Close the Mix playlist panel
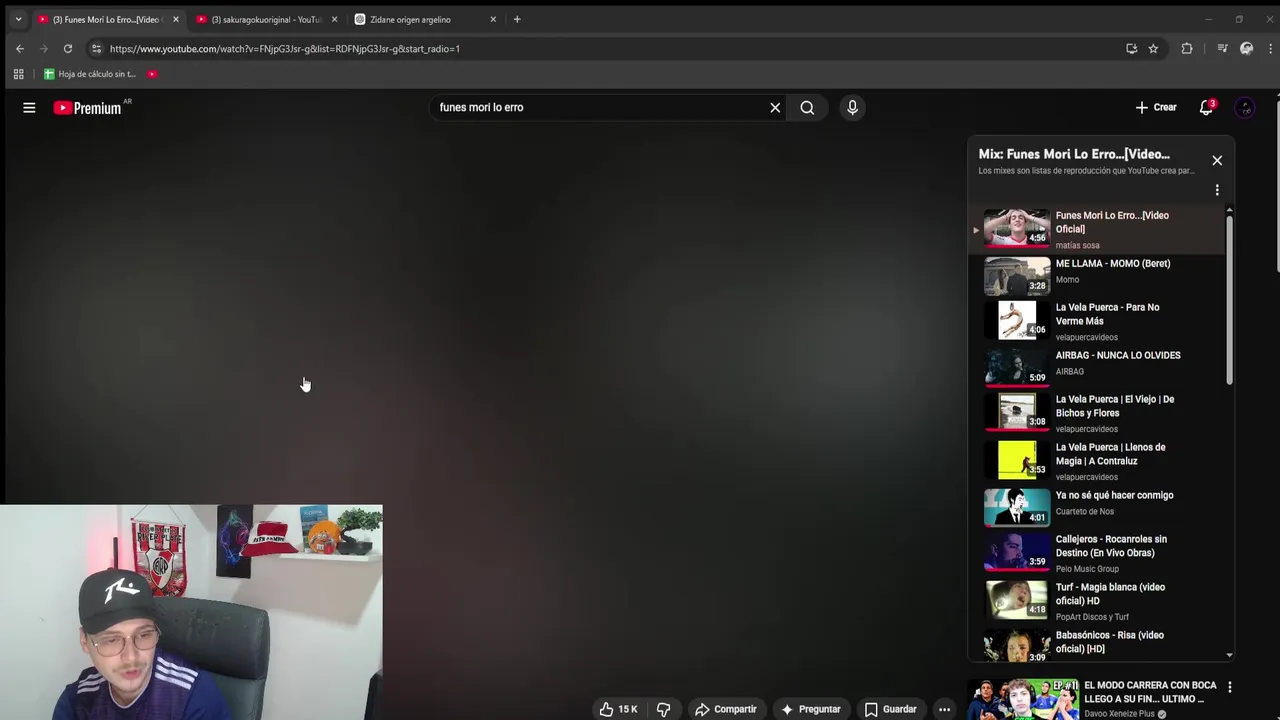The width and height of the screenshot is (1280, 720). (1217, 160)
